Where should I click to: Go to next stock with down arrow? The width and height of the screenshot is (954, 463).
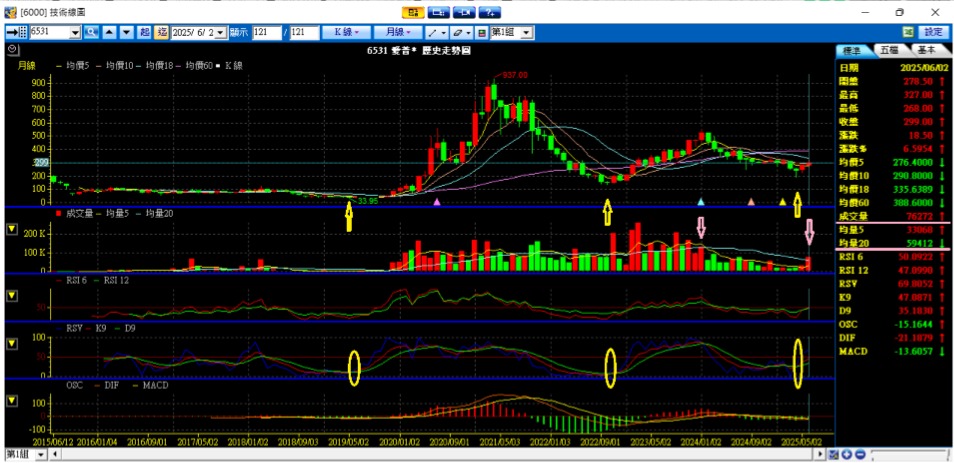(x=127, y=32)
